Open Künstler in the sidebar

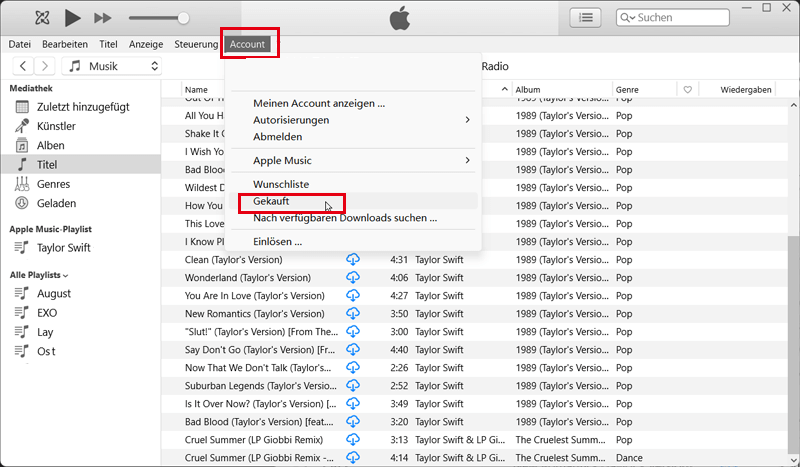(x=56, y=126)
